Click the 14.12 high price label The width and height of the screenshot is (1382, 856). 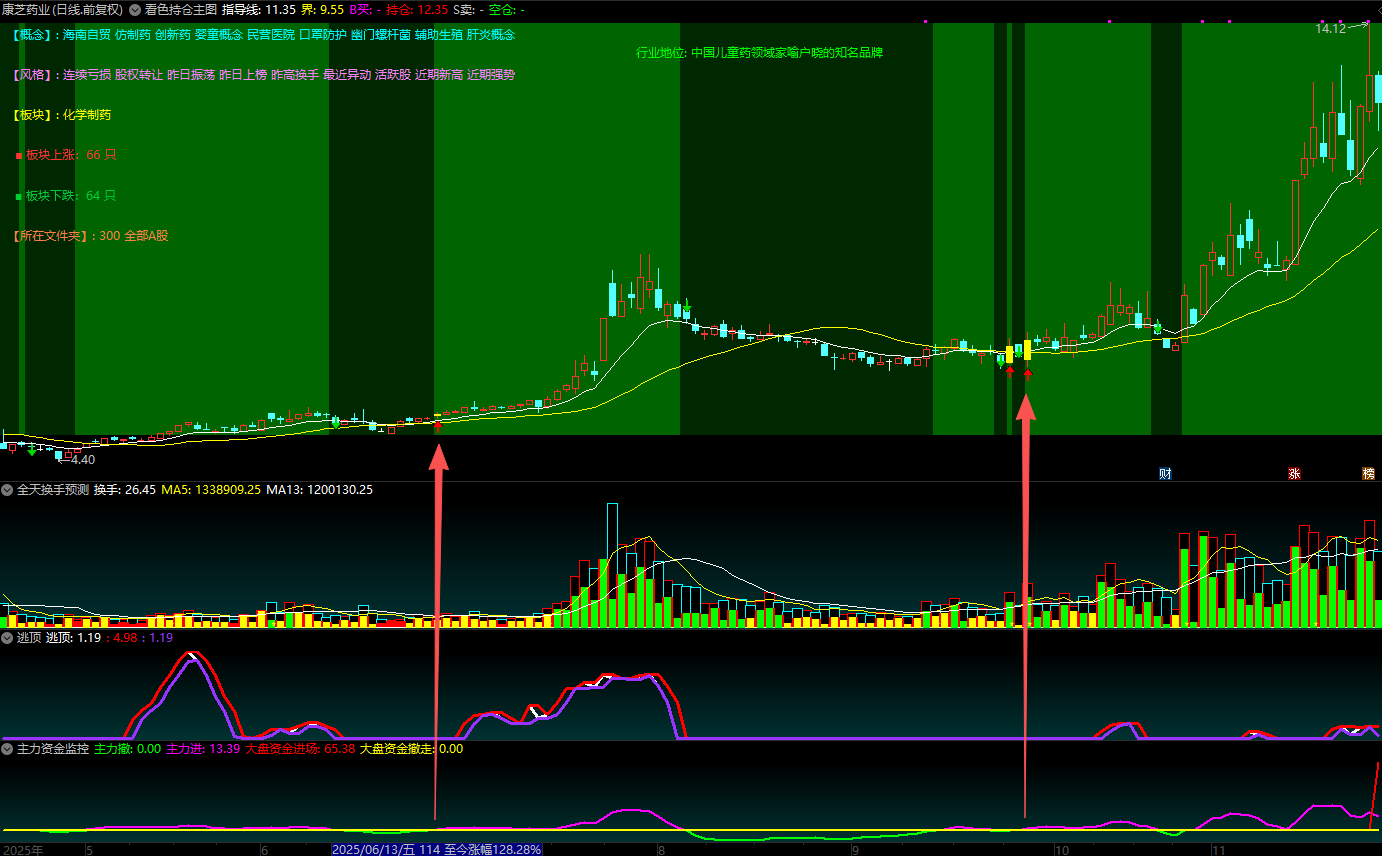point(1330,29)
